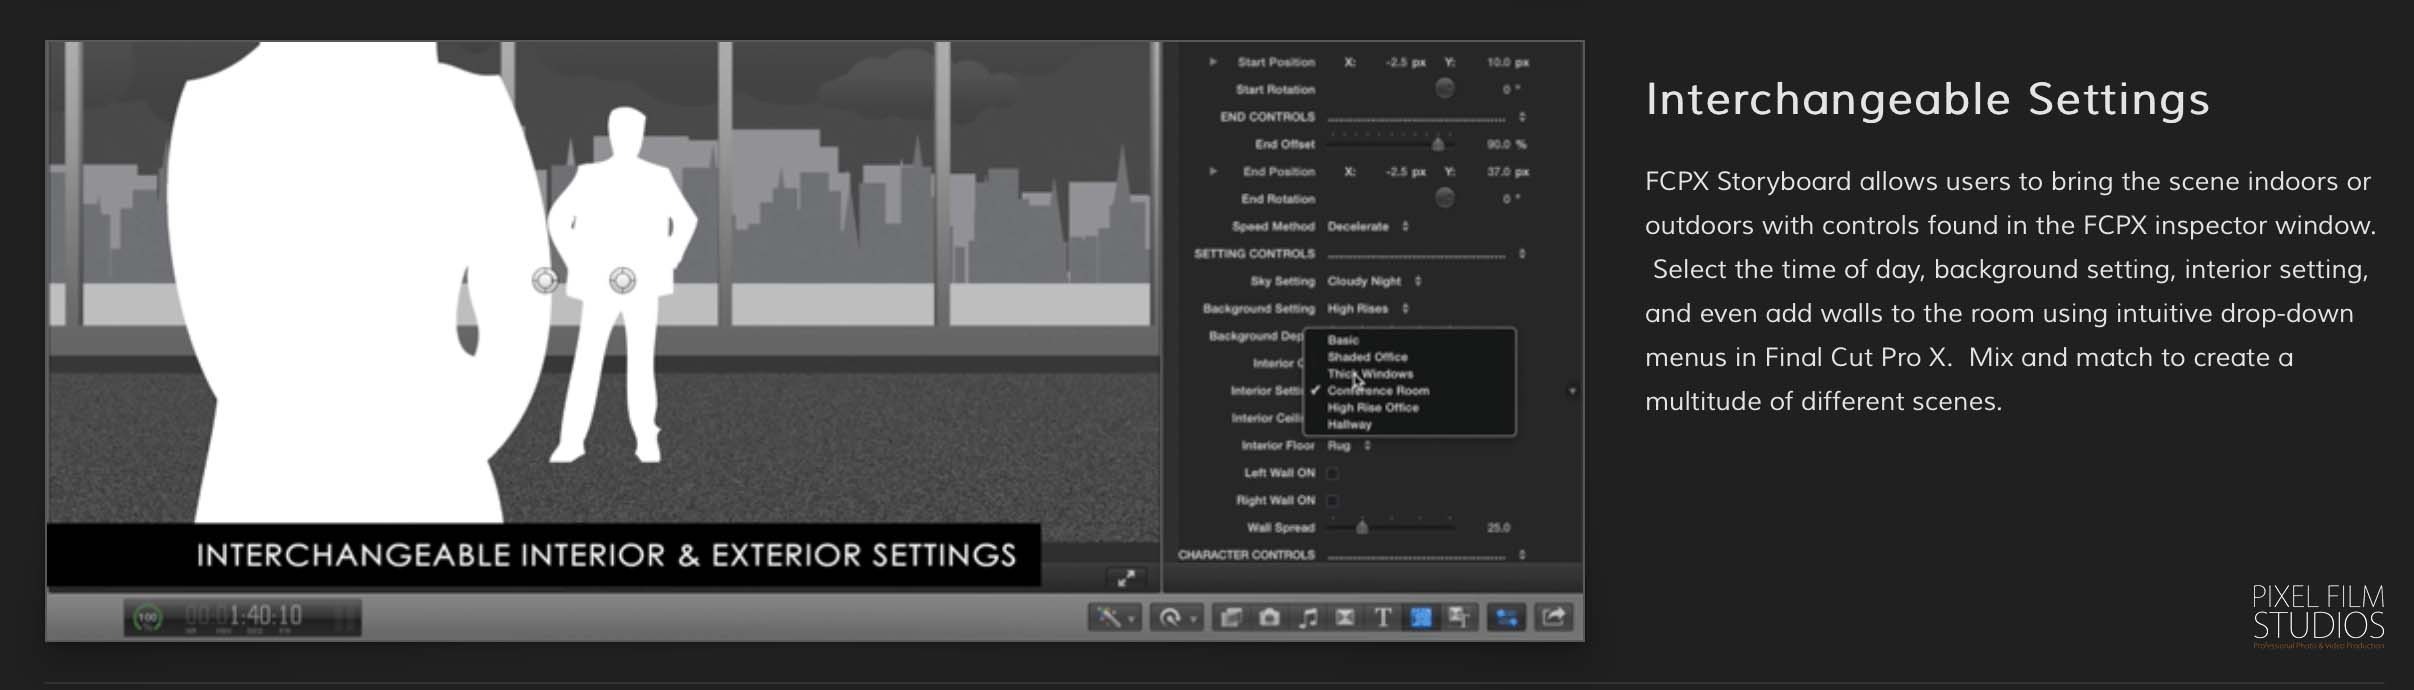Screen dimensions: 2414x690
Task: Expand the Start Position disclosure triangle
Action: (x=1213, y=62)
